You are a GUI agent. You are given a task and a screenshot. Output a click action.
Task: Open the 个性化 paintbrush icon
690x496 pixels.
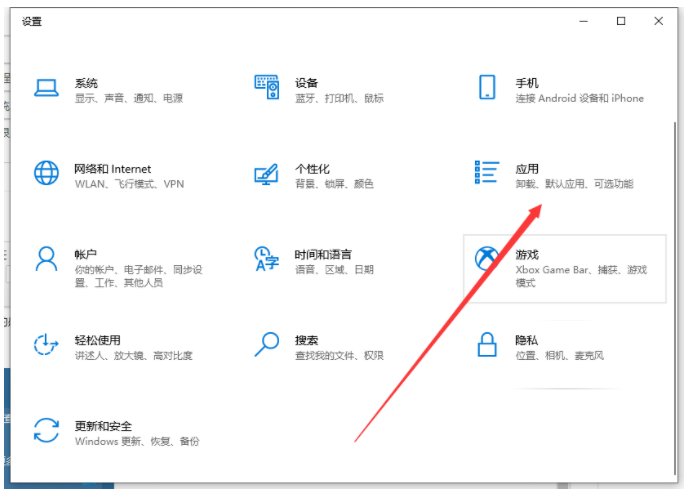[x=267, y=173]
